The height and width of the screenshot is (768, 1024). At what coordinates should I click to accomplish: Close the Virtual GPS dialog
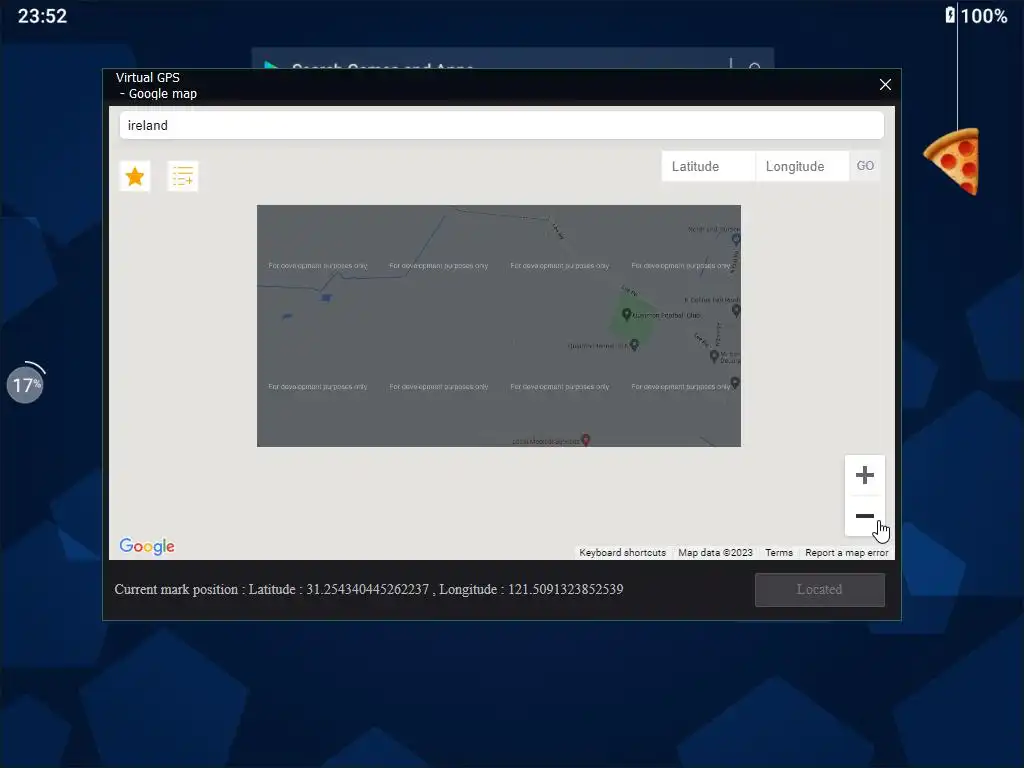885,85
